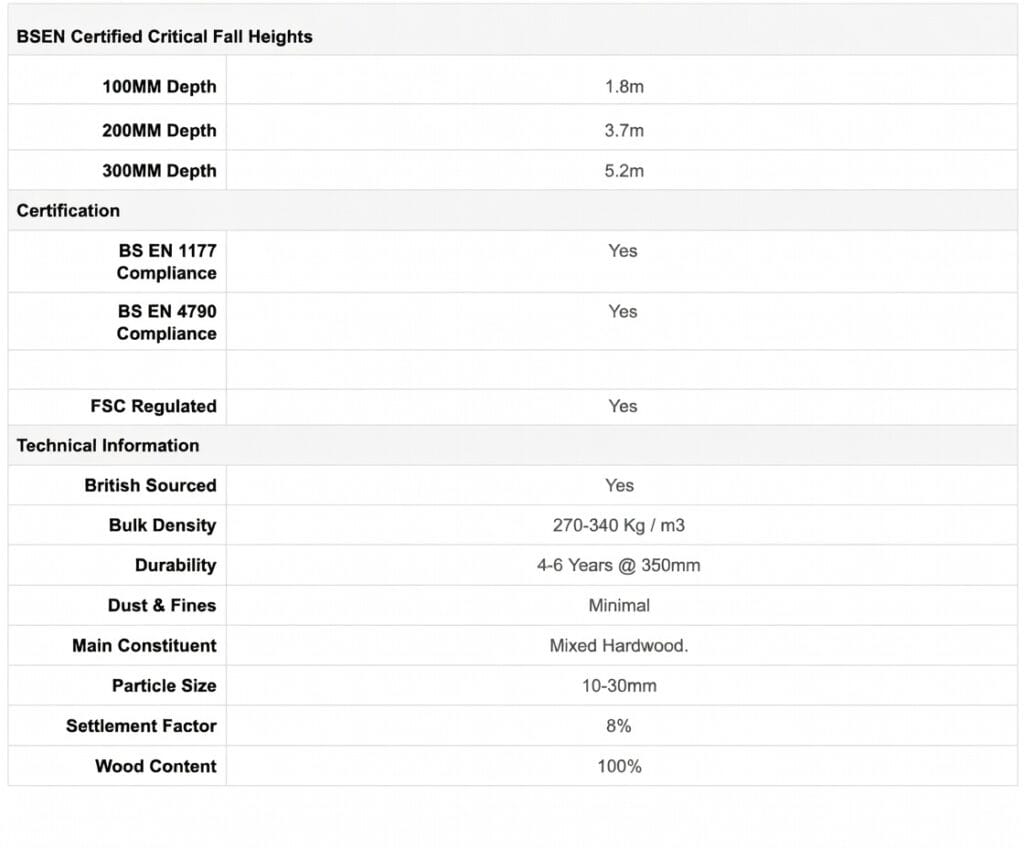Viewport: 1024px width, 848px height.
Task: Click the Mixed Hardwood constituent value
Action: 619,646
